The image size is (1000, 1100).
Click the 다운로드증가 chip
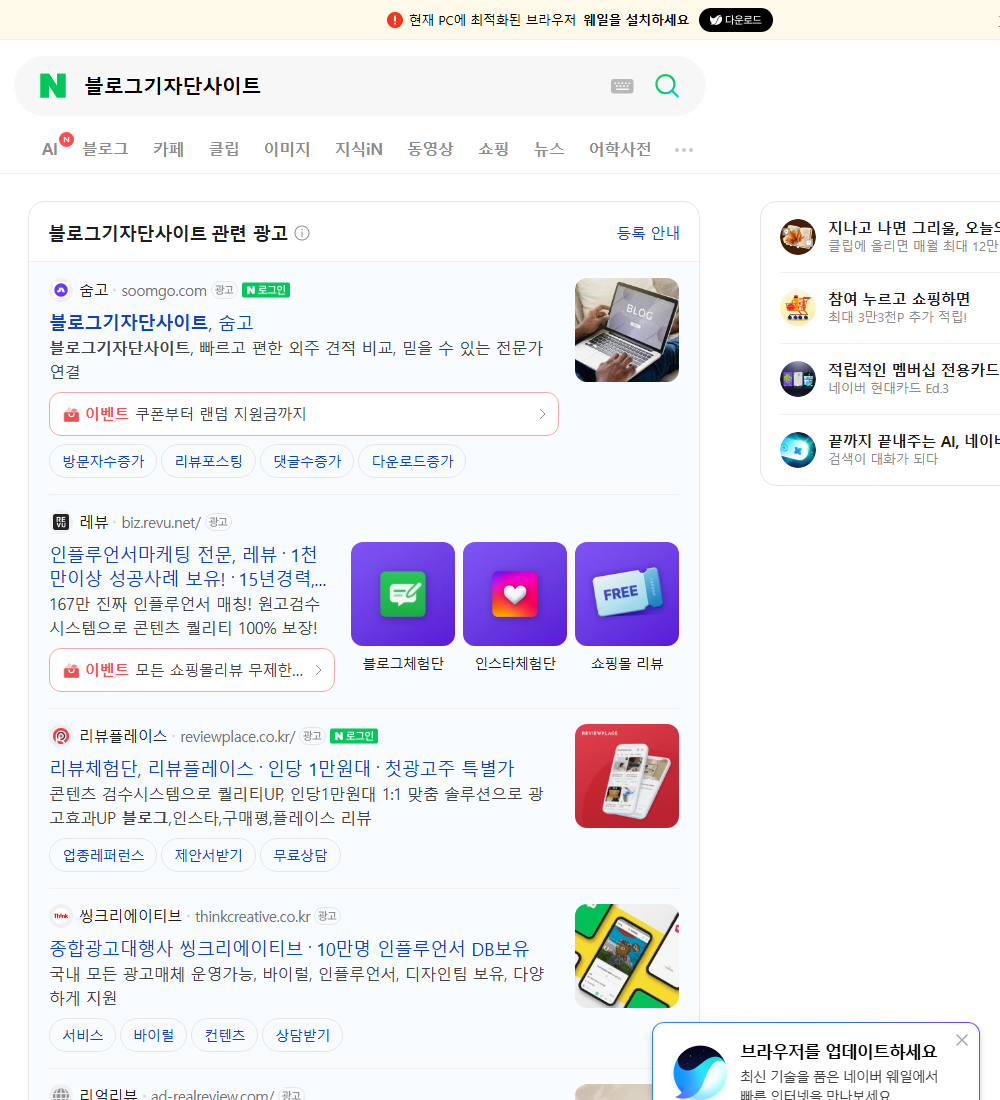(412, 461)
